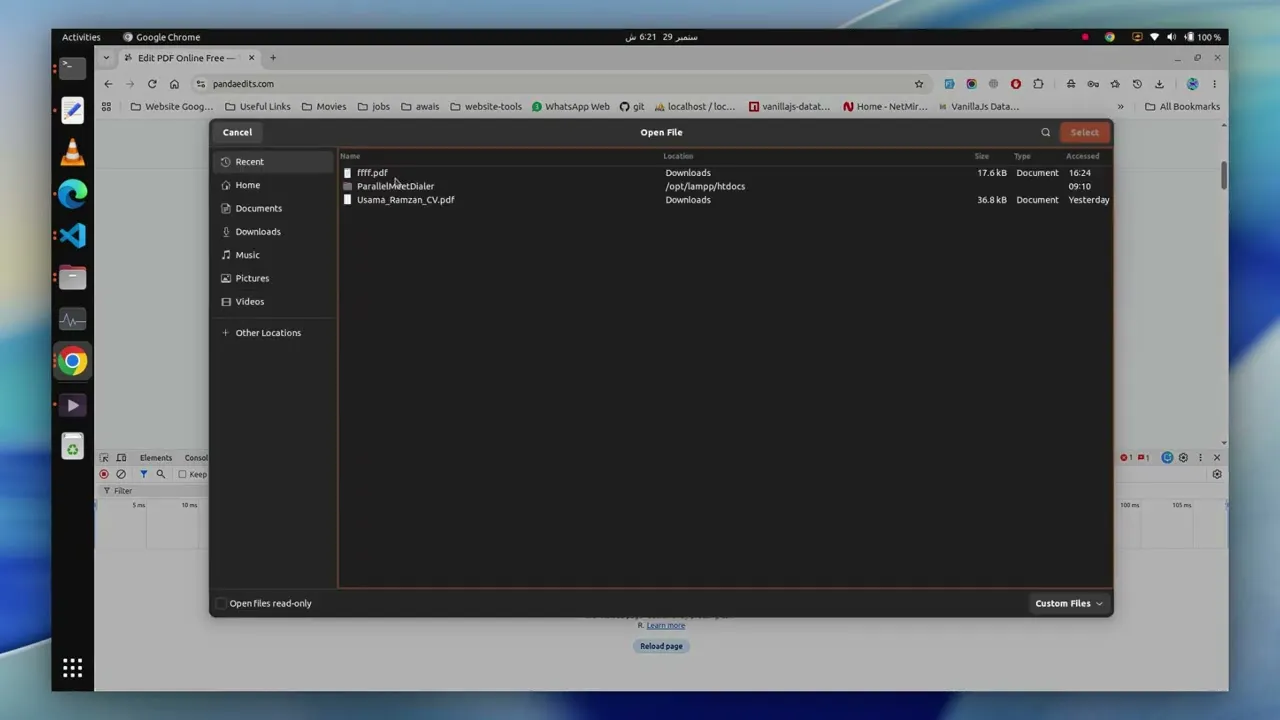Open Chrome extensions puzzle icon
The height and width of the screenshot is (720, 1280).
1038,84
